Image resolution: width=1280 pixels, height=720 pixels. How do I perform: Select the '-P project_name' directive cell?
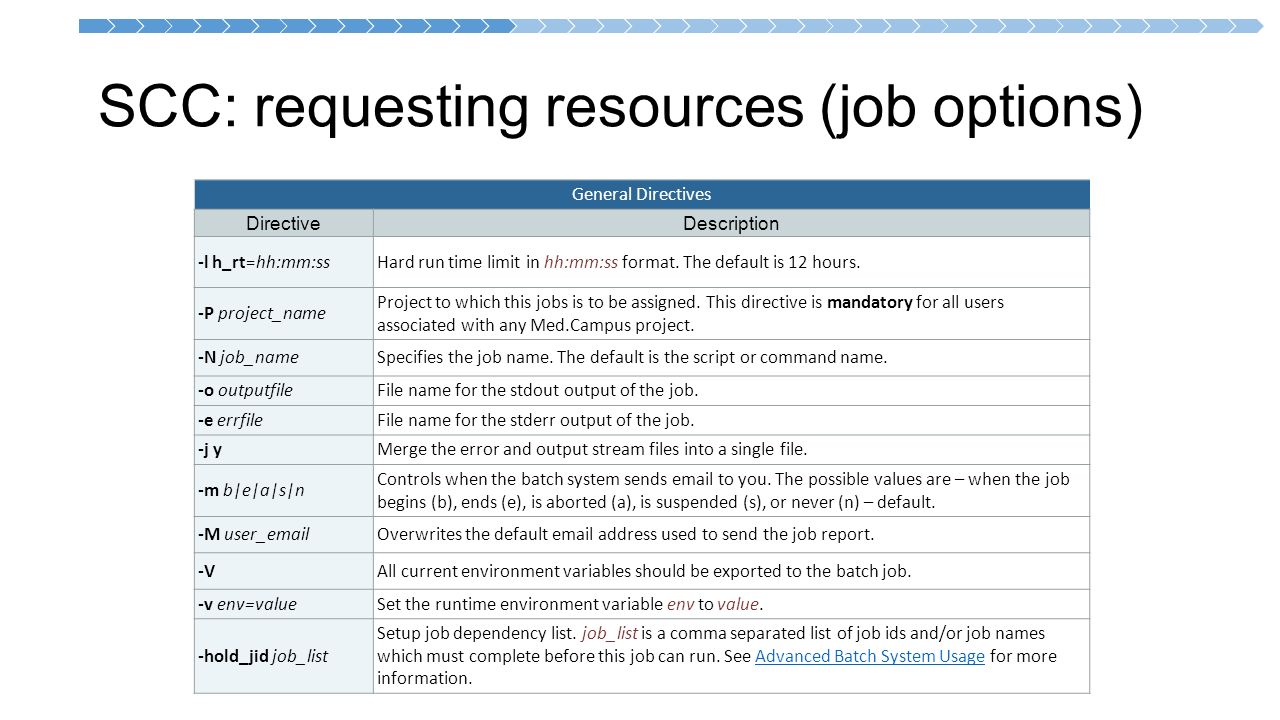(284, 313)
